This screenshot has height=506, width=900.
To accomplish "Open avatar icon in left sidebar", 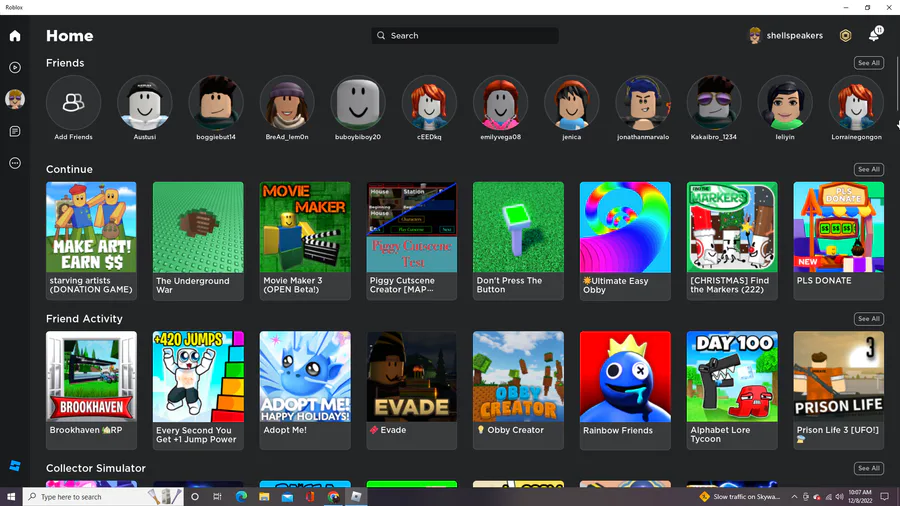I will tap(15, 99).
